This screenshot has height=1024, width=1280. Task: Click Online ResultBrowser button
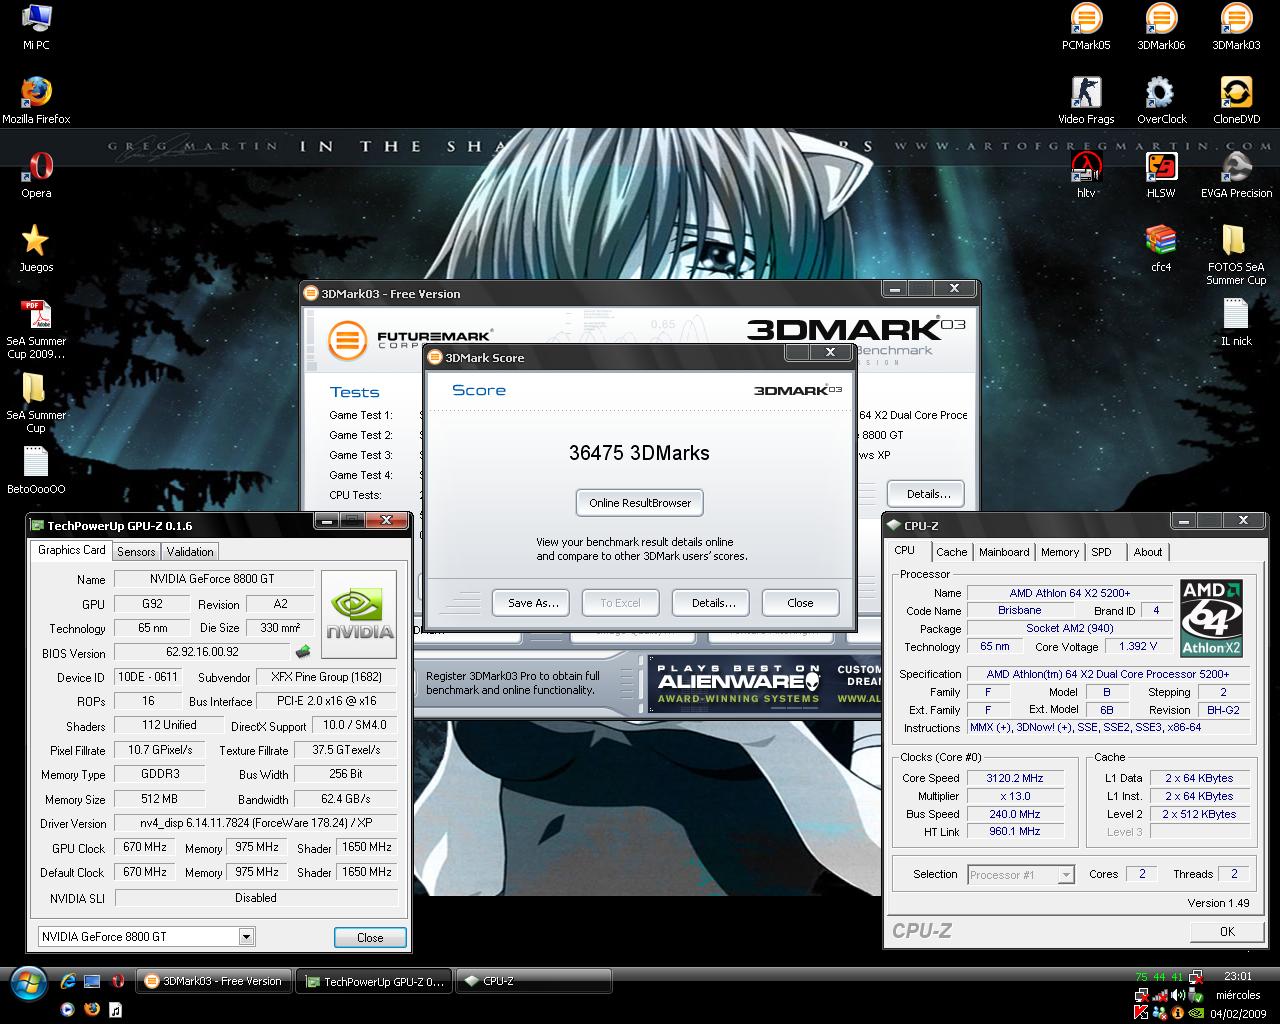(x=640, y=503)
